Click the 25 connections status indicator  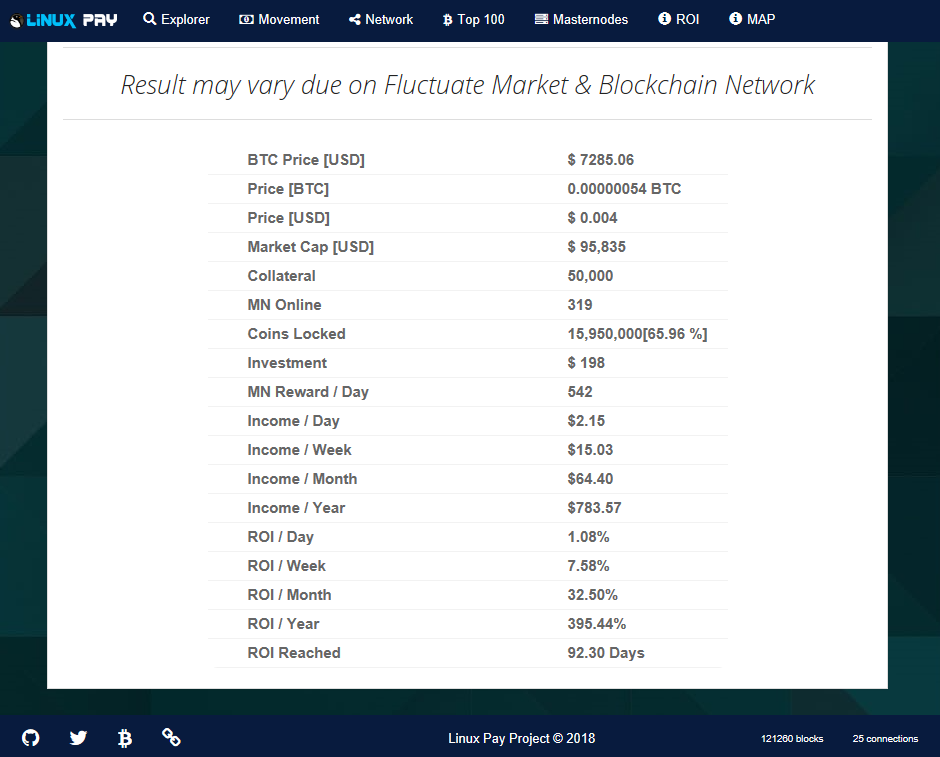click(x=885, y=739)
